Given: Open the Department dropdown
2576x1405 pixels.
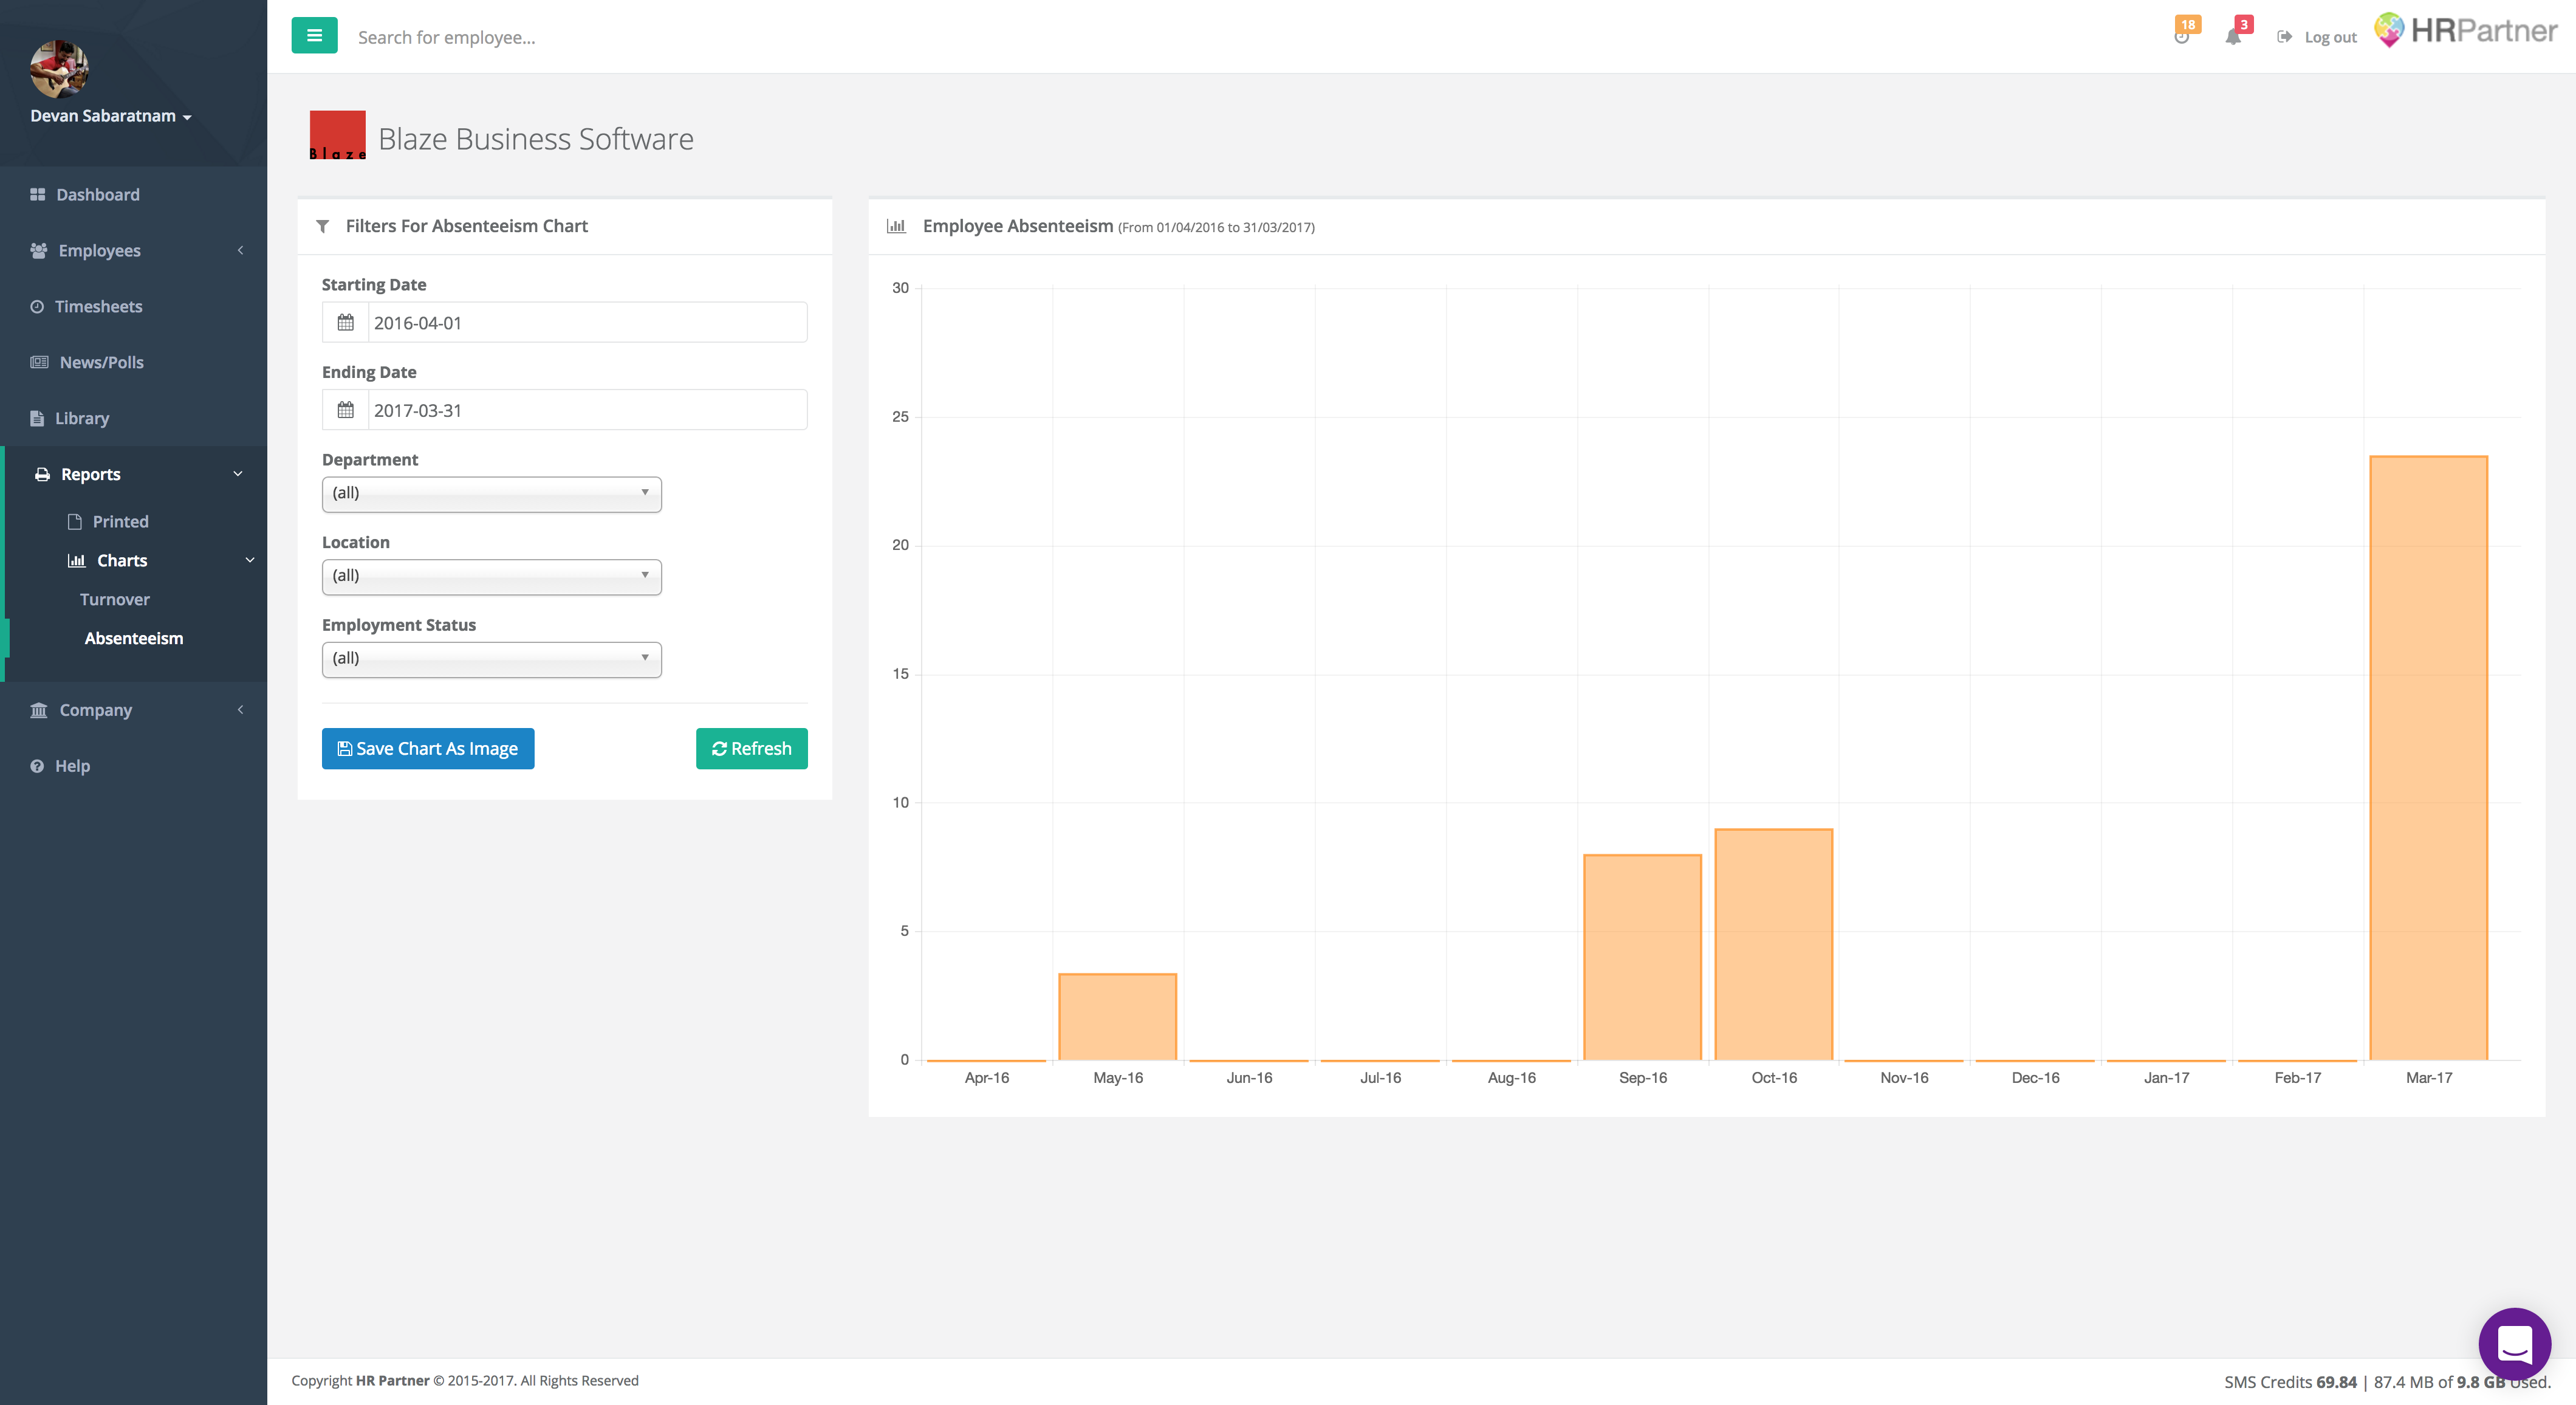Looking at the screenshot, I should coord(491,493).
